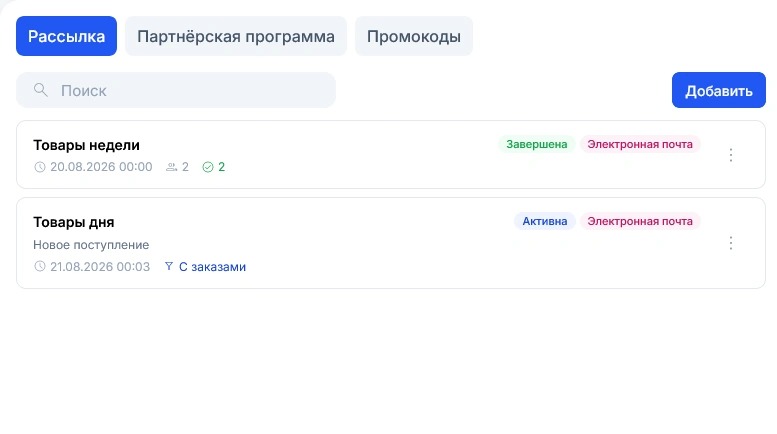Open the Товары дня mailing title

pos(73,222)
